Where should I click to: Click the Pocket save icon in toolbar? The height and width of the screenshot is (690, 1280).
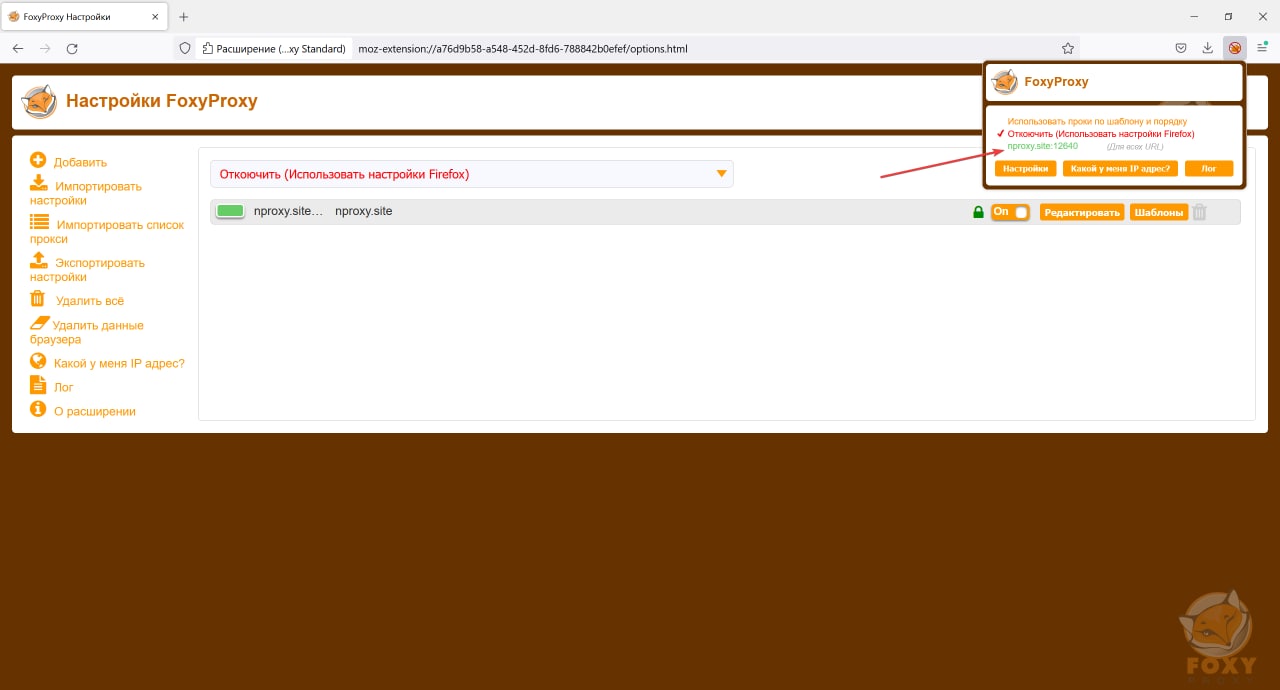[1181, 48]
